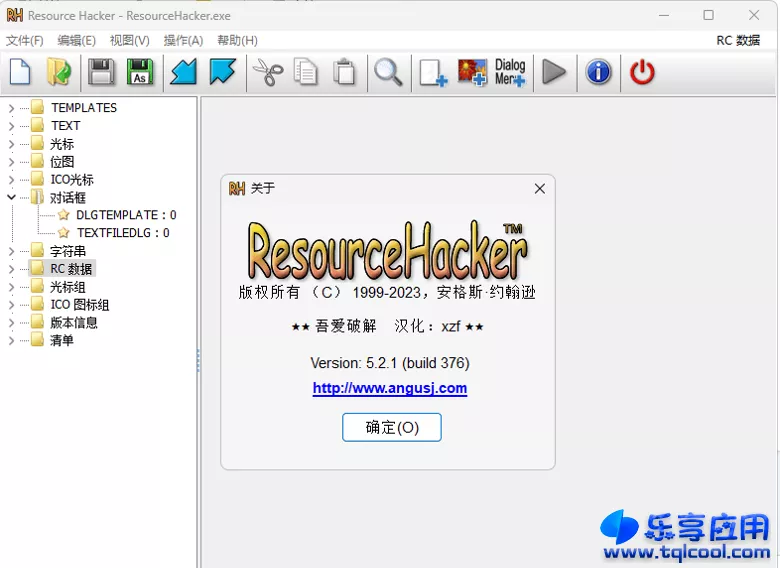Expand the 字符串 tree node
780x568 pixels.
pyautogui.click(x=11, y=251)
